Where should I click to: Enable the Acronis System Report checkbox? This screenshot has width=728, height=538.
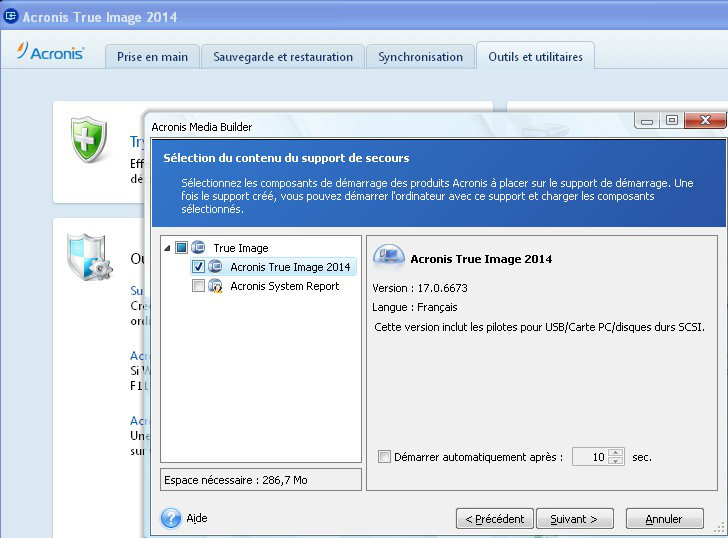click(198, 285)
